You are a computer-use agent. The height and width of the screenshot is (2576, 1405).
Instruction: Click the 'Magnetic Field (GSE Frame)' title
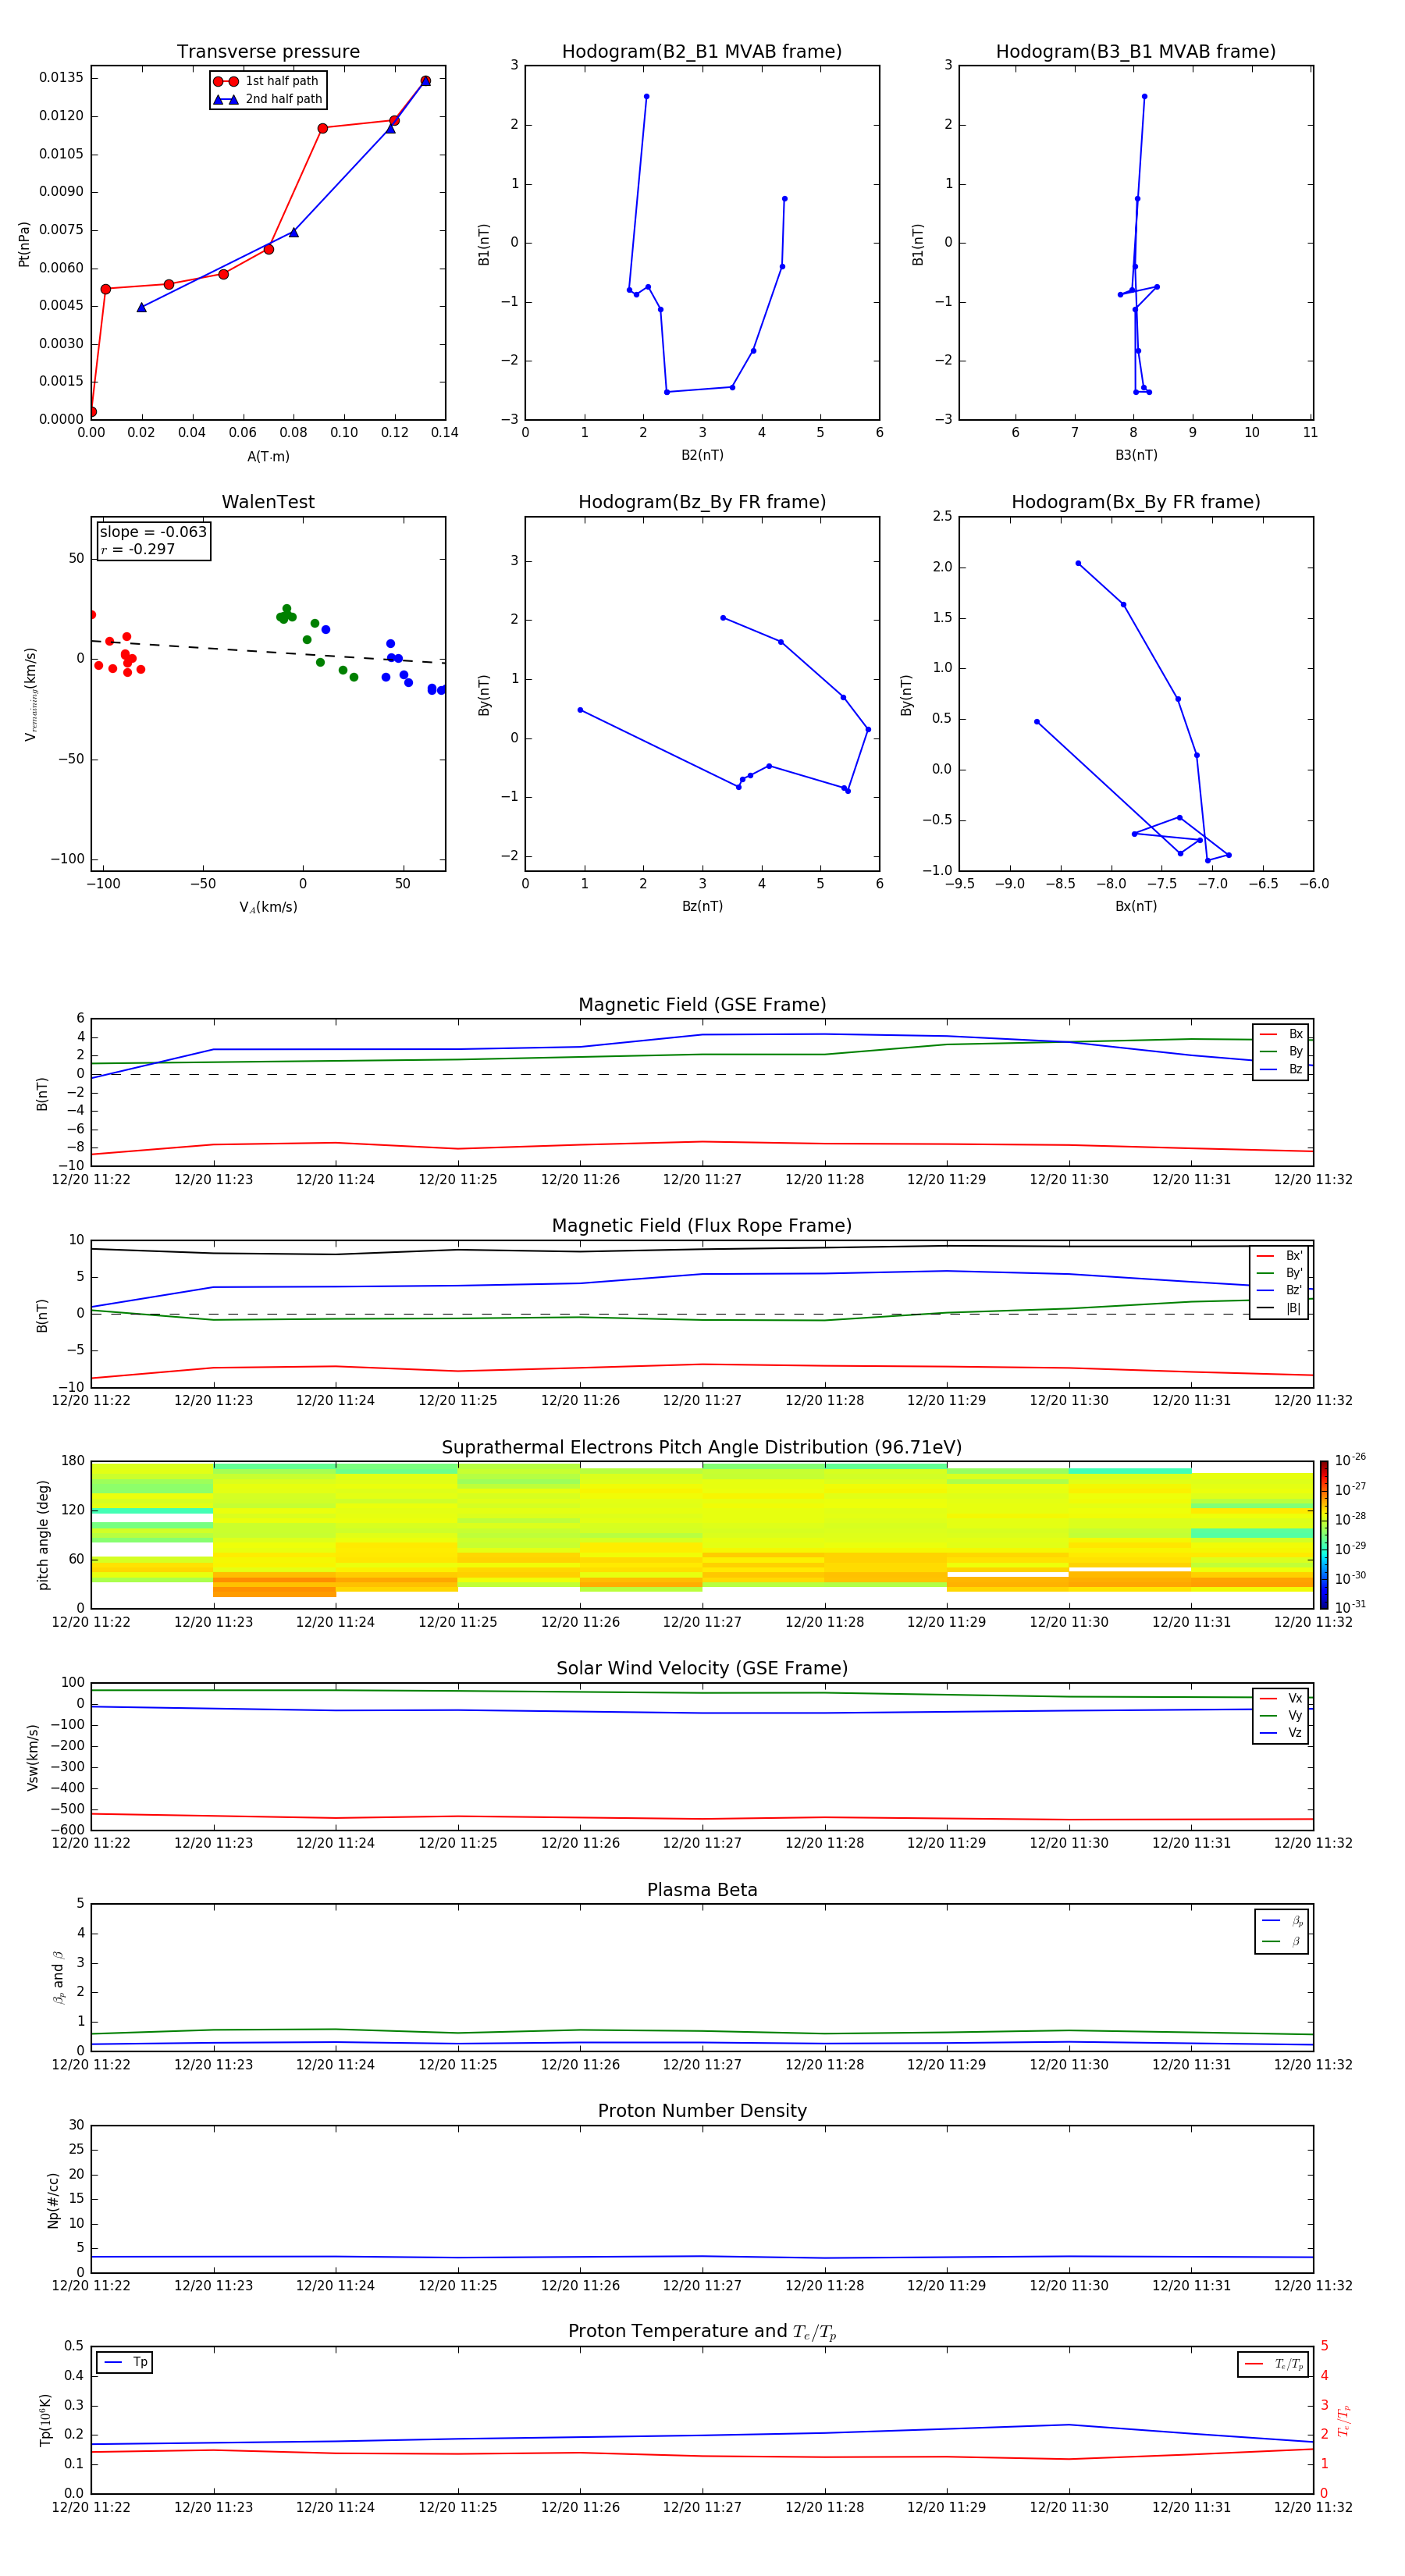pyautogui.click(x=702, y=1005)
